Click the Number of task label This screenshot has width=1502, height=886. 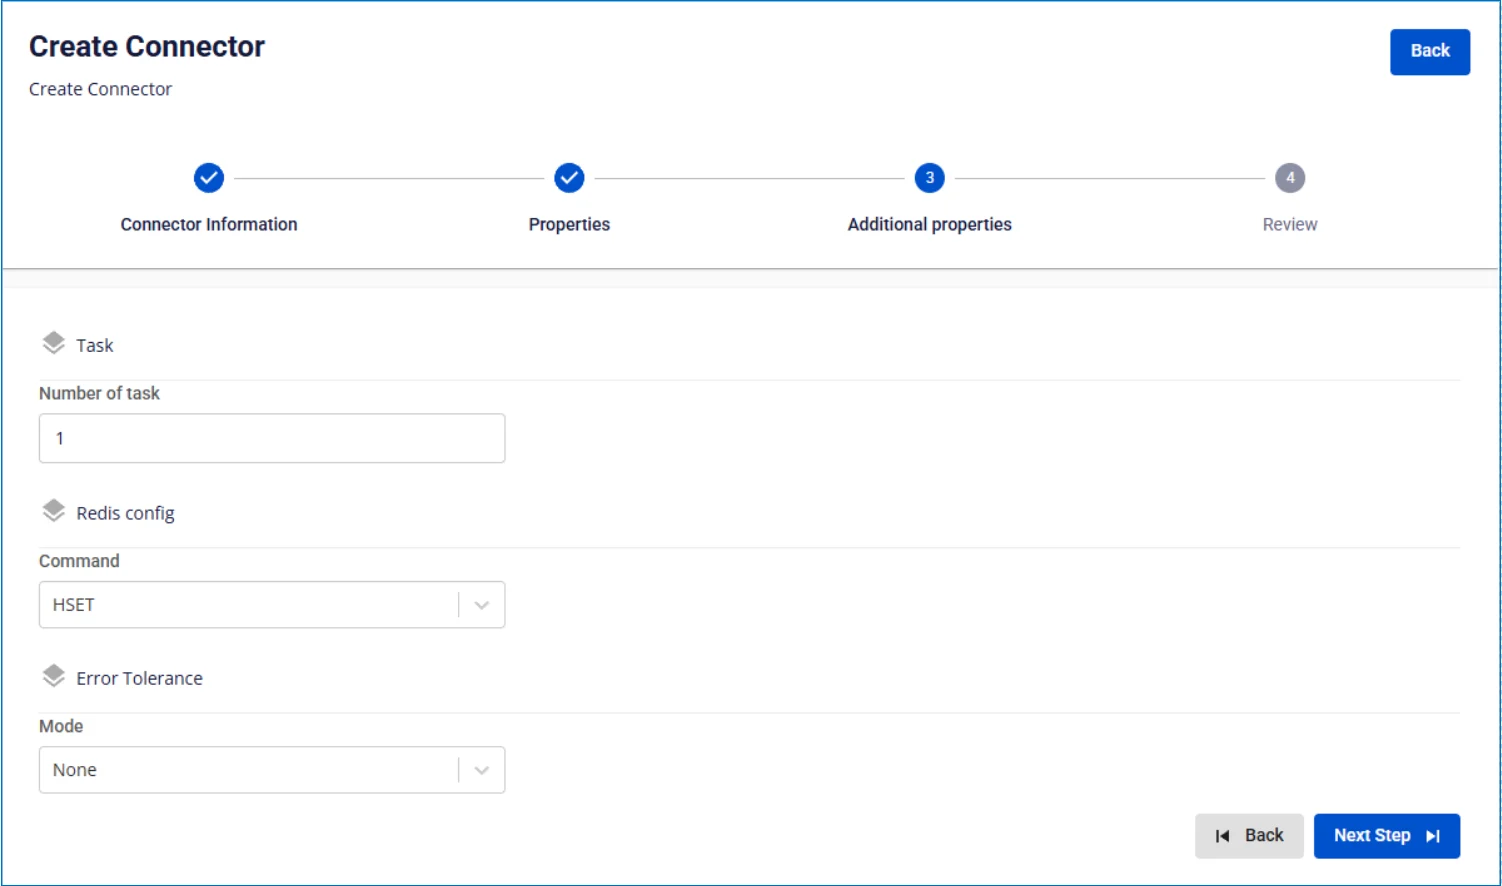tap(99, 393)
